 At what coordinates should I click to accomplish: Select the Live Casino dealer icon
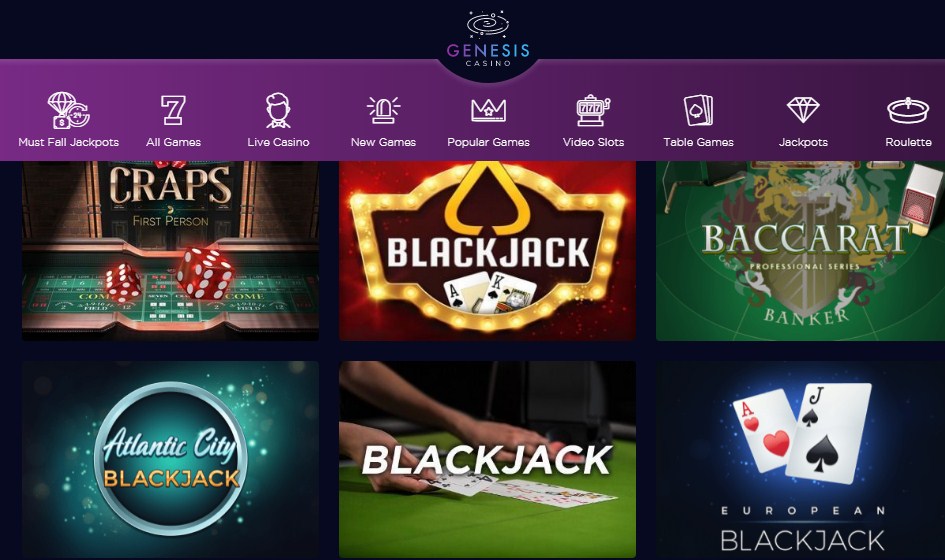click(x=278, y=110)
